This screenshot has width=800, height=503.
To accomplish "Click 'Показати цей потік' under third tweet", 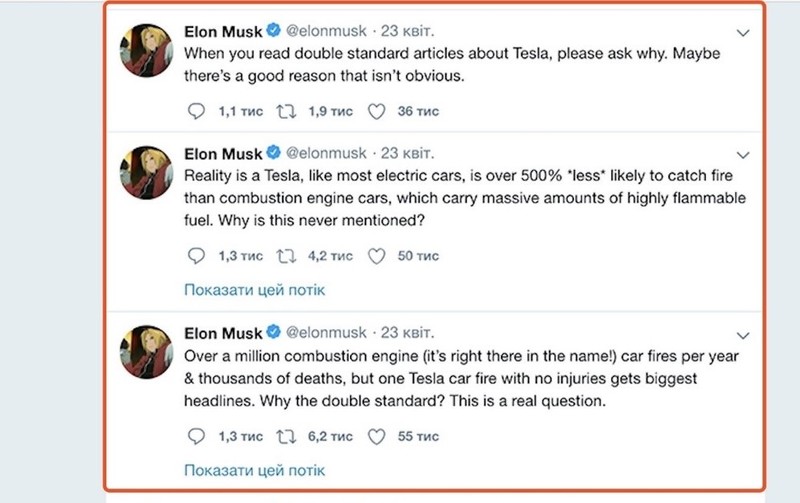I will click(255, 469).
